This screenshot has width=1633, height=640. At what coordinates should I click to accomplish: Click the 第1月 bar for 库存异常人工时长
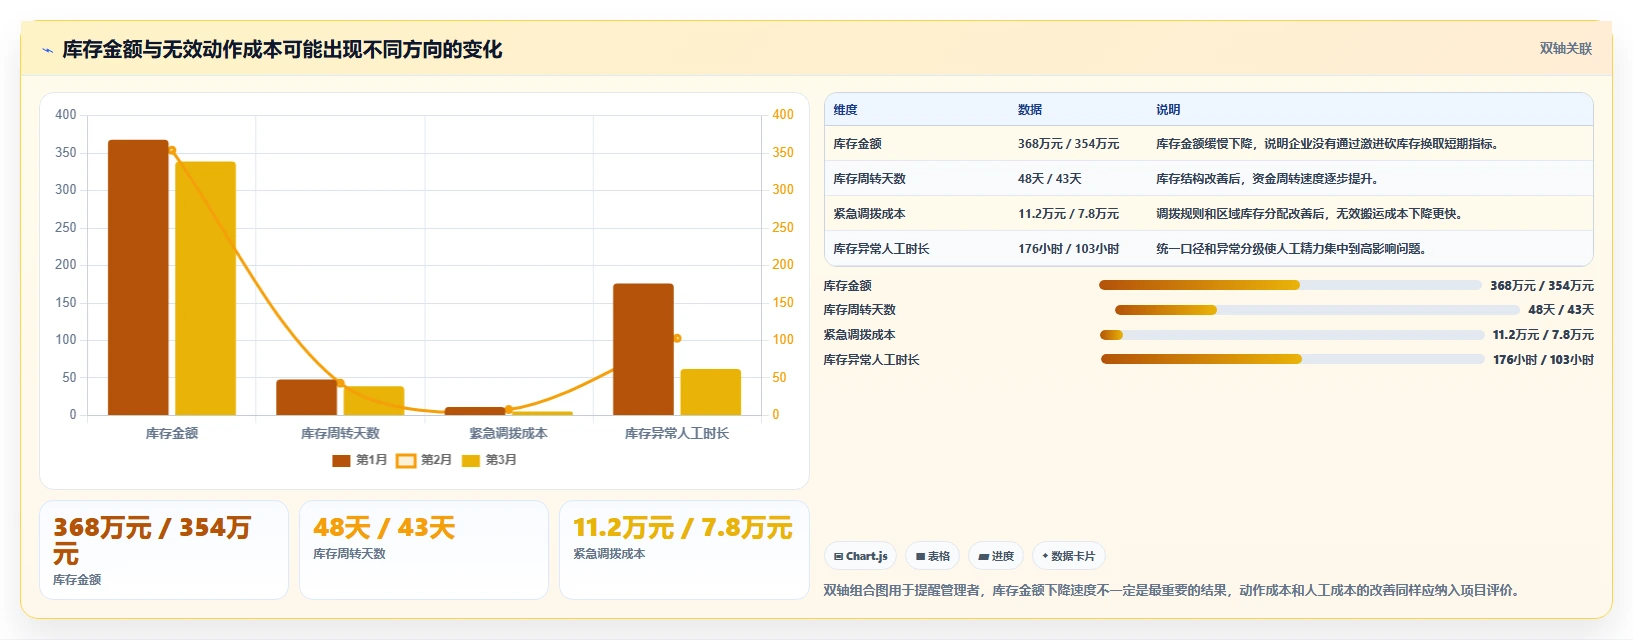click(x=643, y=349)
